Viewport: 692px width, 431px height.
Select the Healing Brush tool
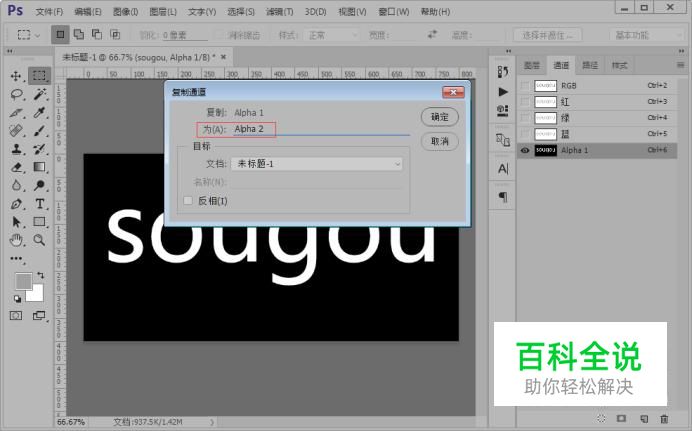(x=16, y=131)
